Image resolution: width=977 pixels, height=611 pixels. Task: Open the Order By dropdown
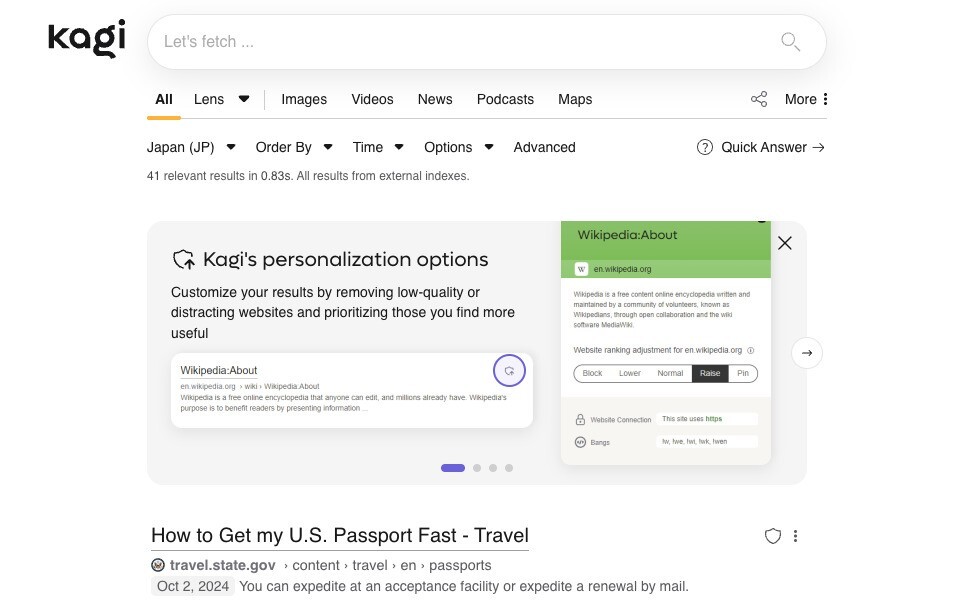294,147
